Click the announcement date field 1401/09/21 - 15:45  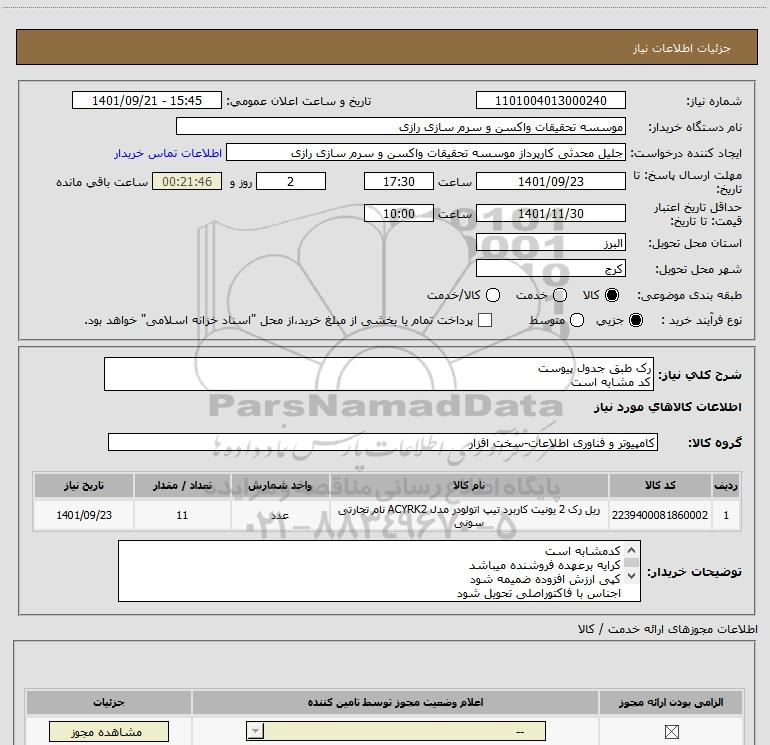coord(147,100)
